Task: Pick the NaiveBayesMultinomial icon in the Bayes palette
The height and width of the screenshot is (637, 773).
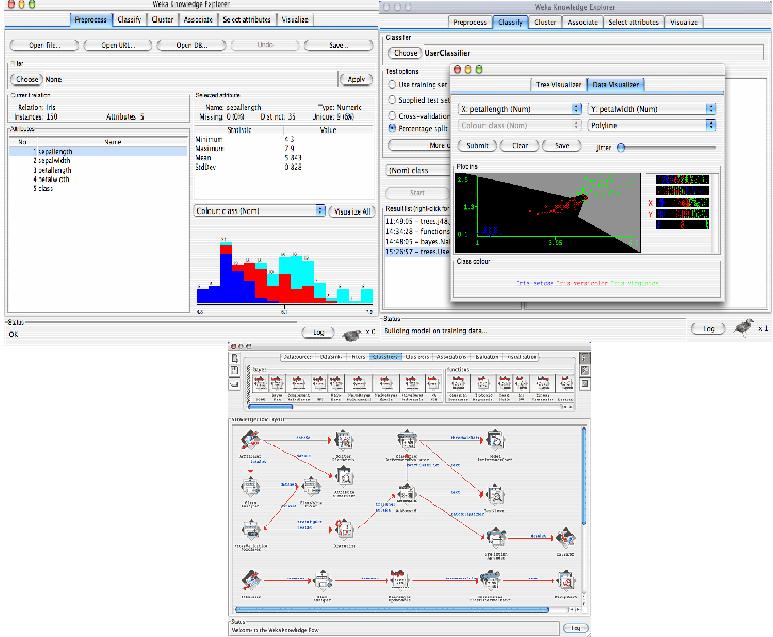Action: click(359, 384)
